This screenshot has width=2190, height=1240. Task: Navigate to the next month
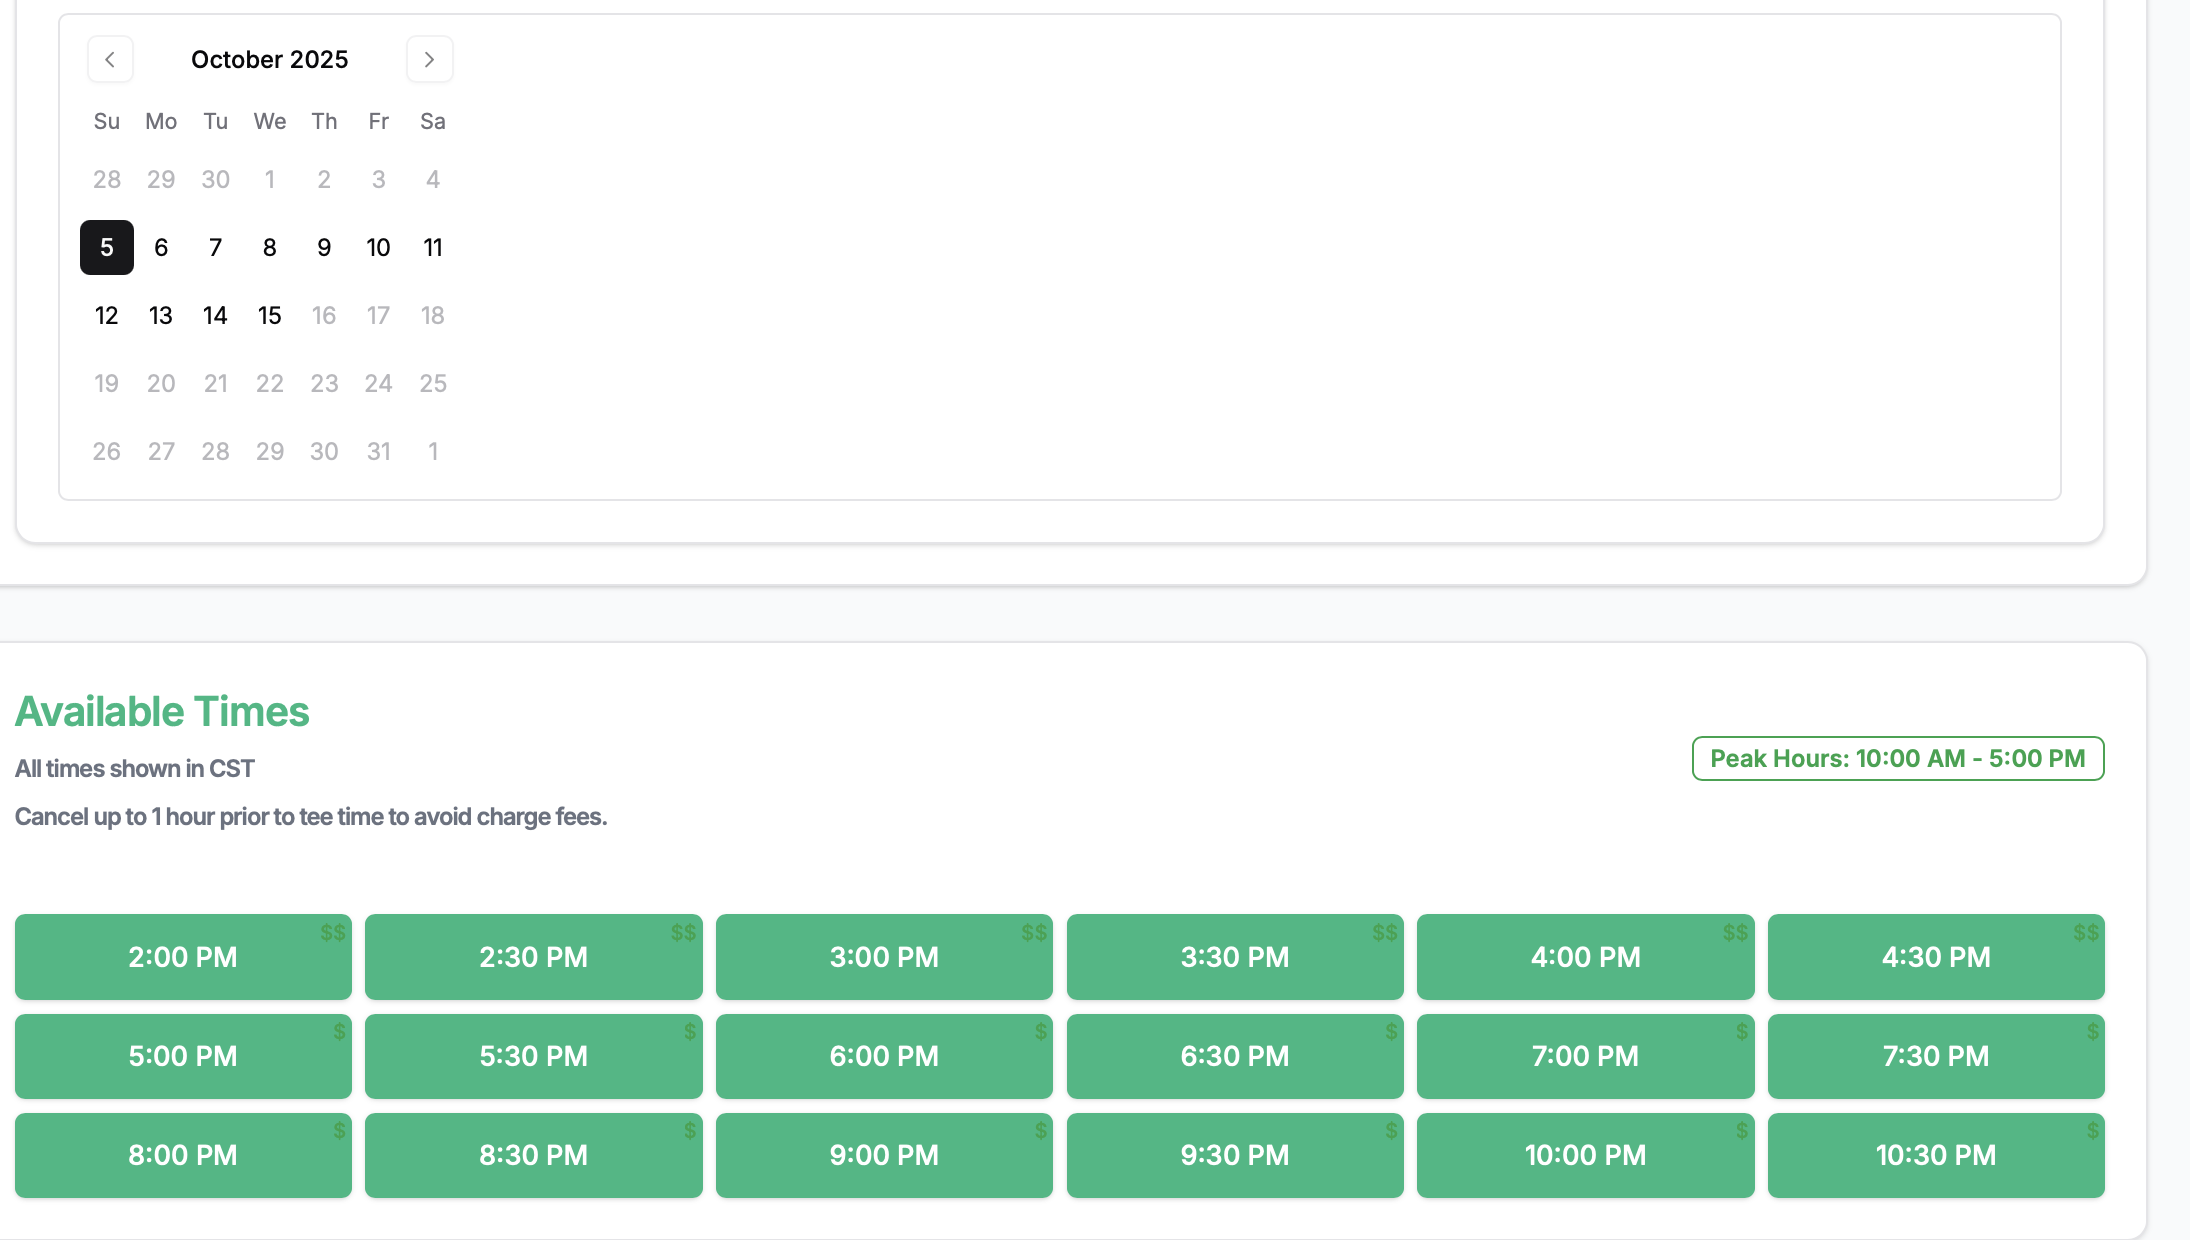[430, 59]
